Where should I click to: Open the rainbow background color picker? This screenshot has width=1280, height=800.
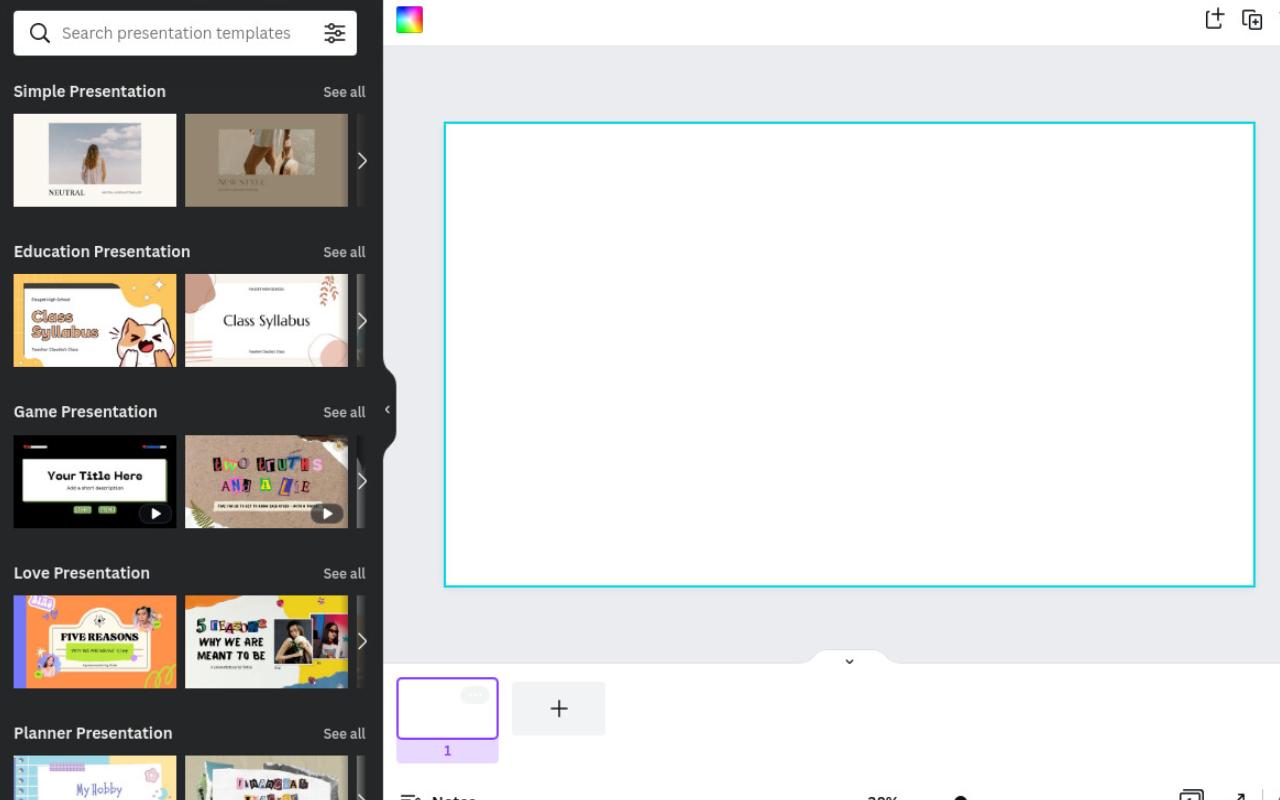410,19
